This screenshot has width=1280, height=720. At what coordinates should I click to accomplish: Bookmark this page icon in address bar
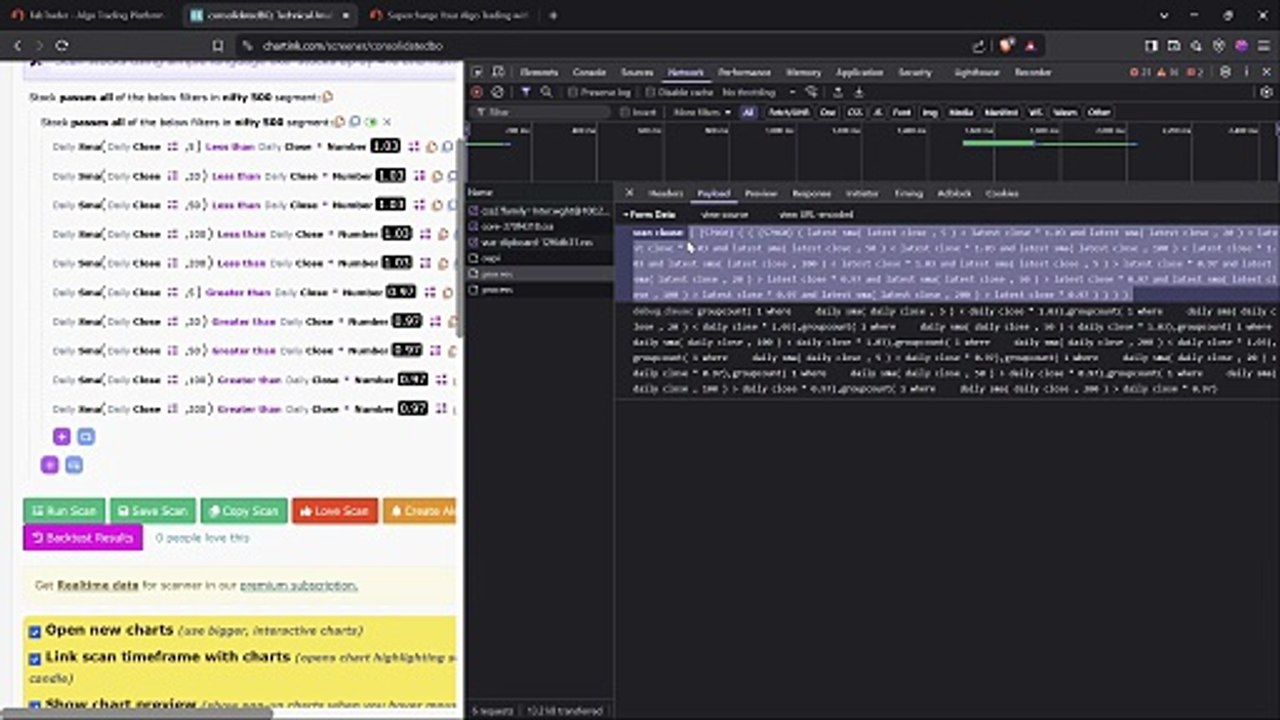coord(218,46)
